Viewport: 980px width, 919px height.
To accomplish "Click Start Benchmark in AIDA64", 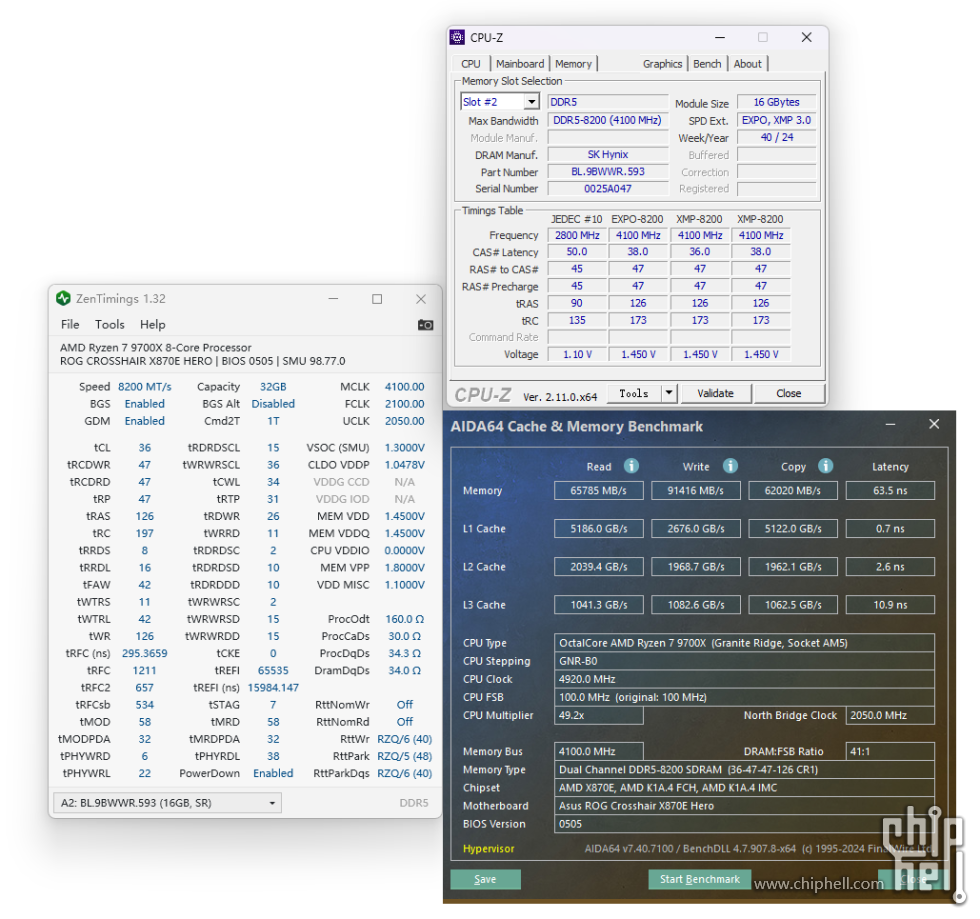I will point(699,879).
